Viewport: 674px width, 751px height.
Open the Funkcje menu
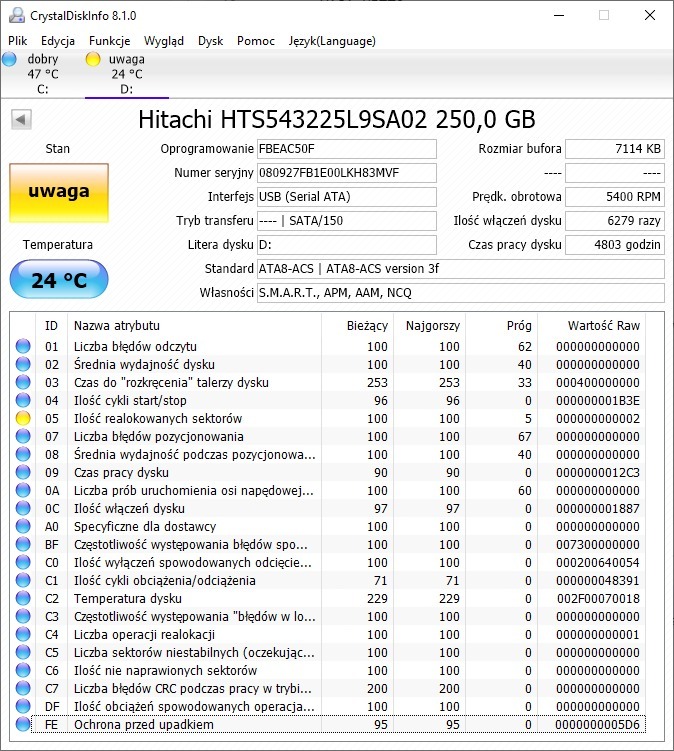coord(110,41)
